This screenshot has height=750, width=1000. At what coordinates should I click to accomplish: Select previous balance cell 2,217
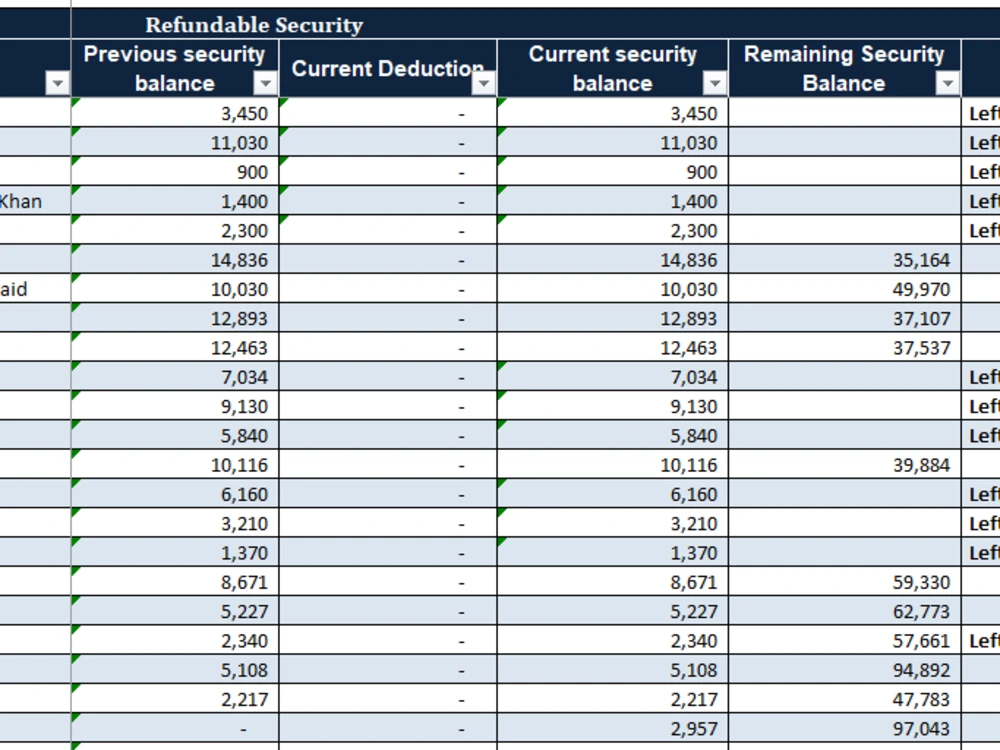click(x=175, y=700)
